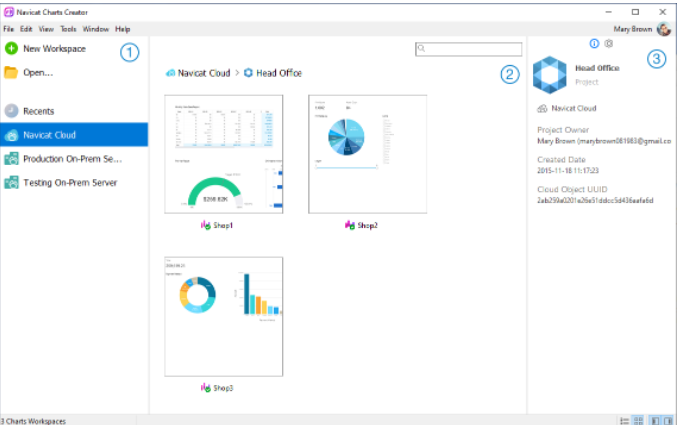
Task: Show the info tab in details pane
Action: click(594, 43)
